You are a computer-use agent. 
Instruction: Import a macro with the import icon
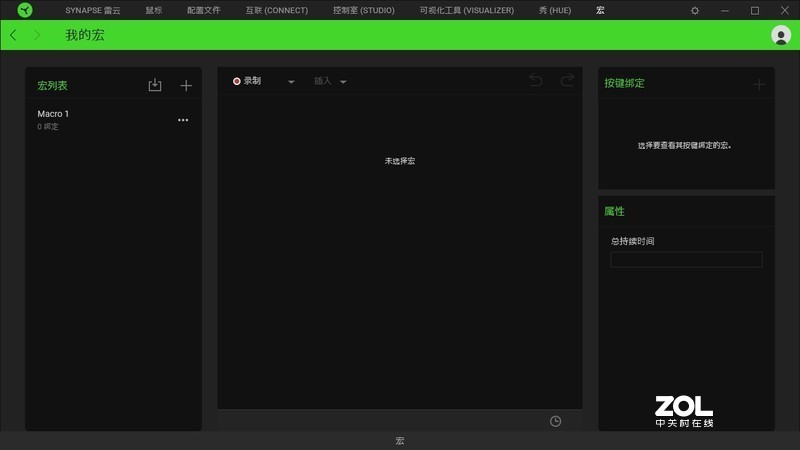155,85
